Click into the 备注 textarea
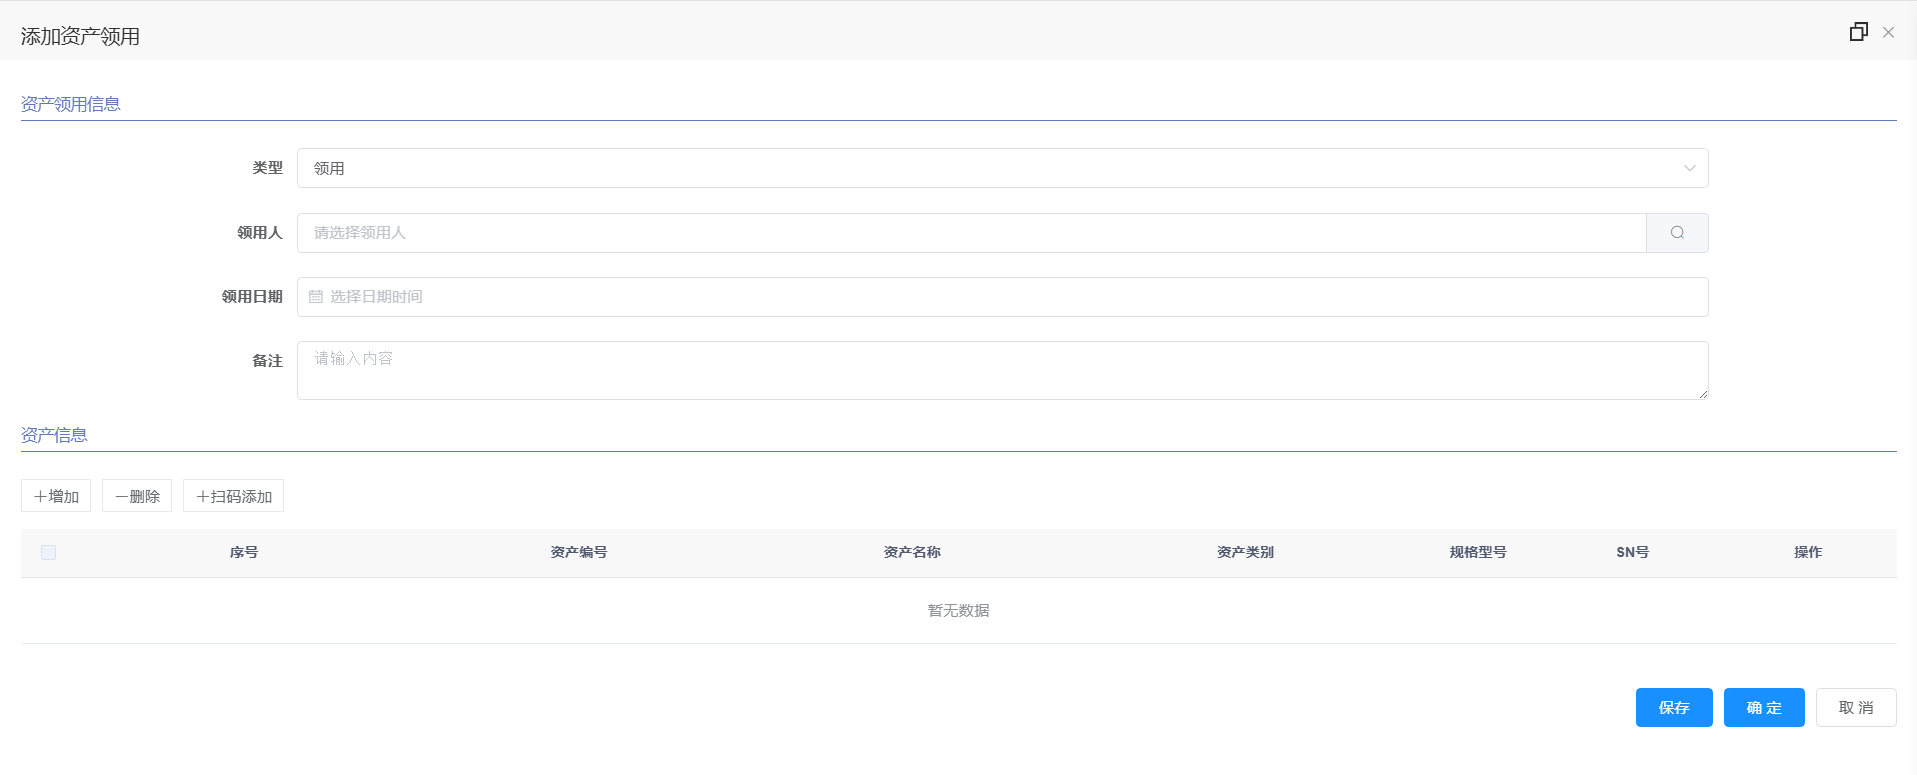The height and width of the screenshot is (775, 1917). [1002, 370]
